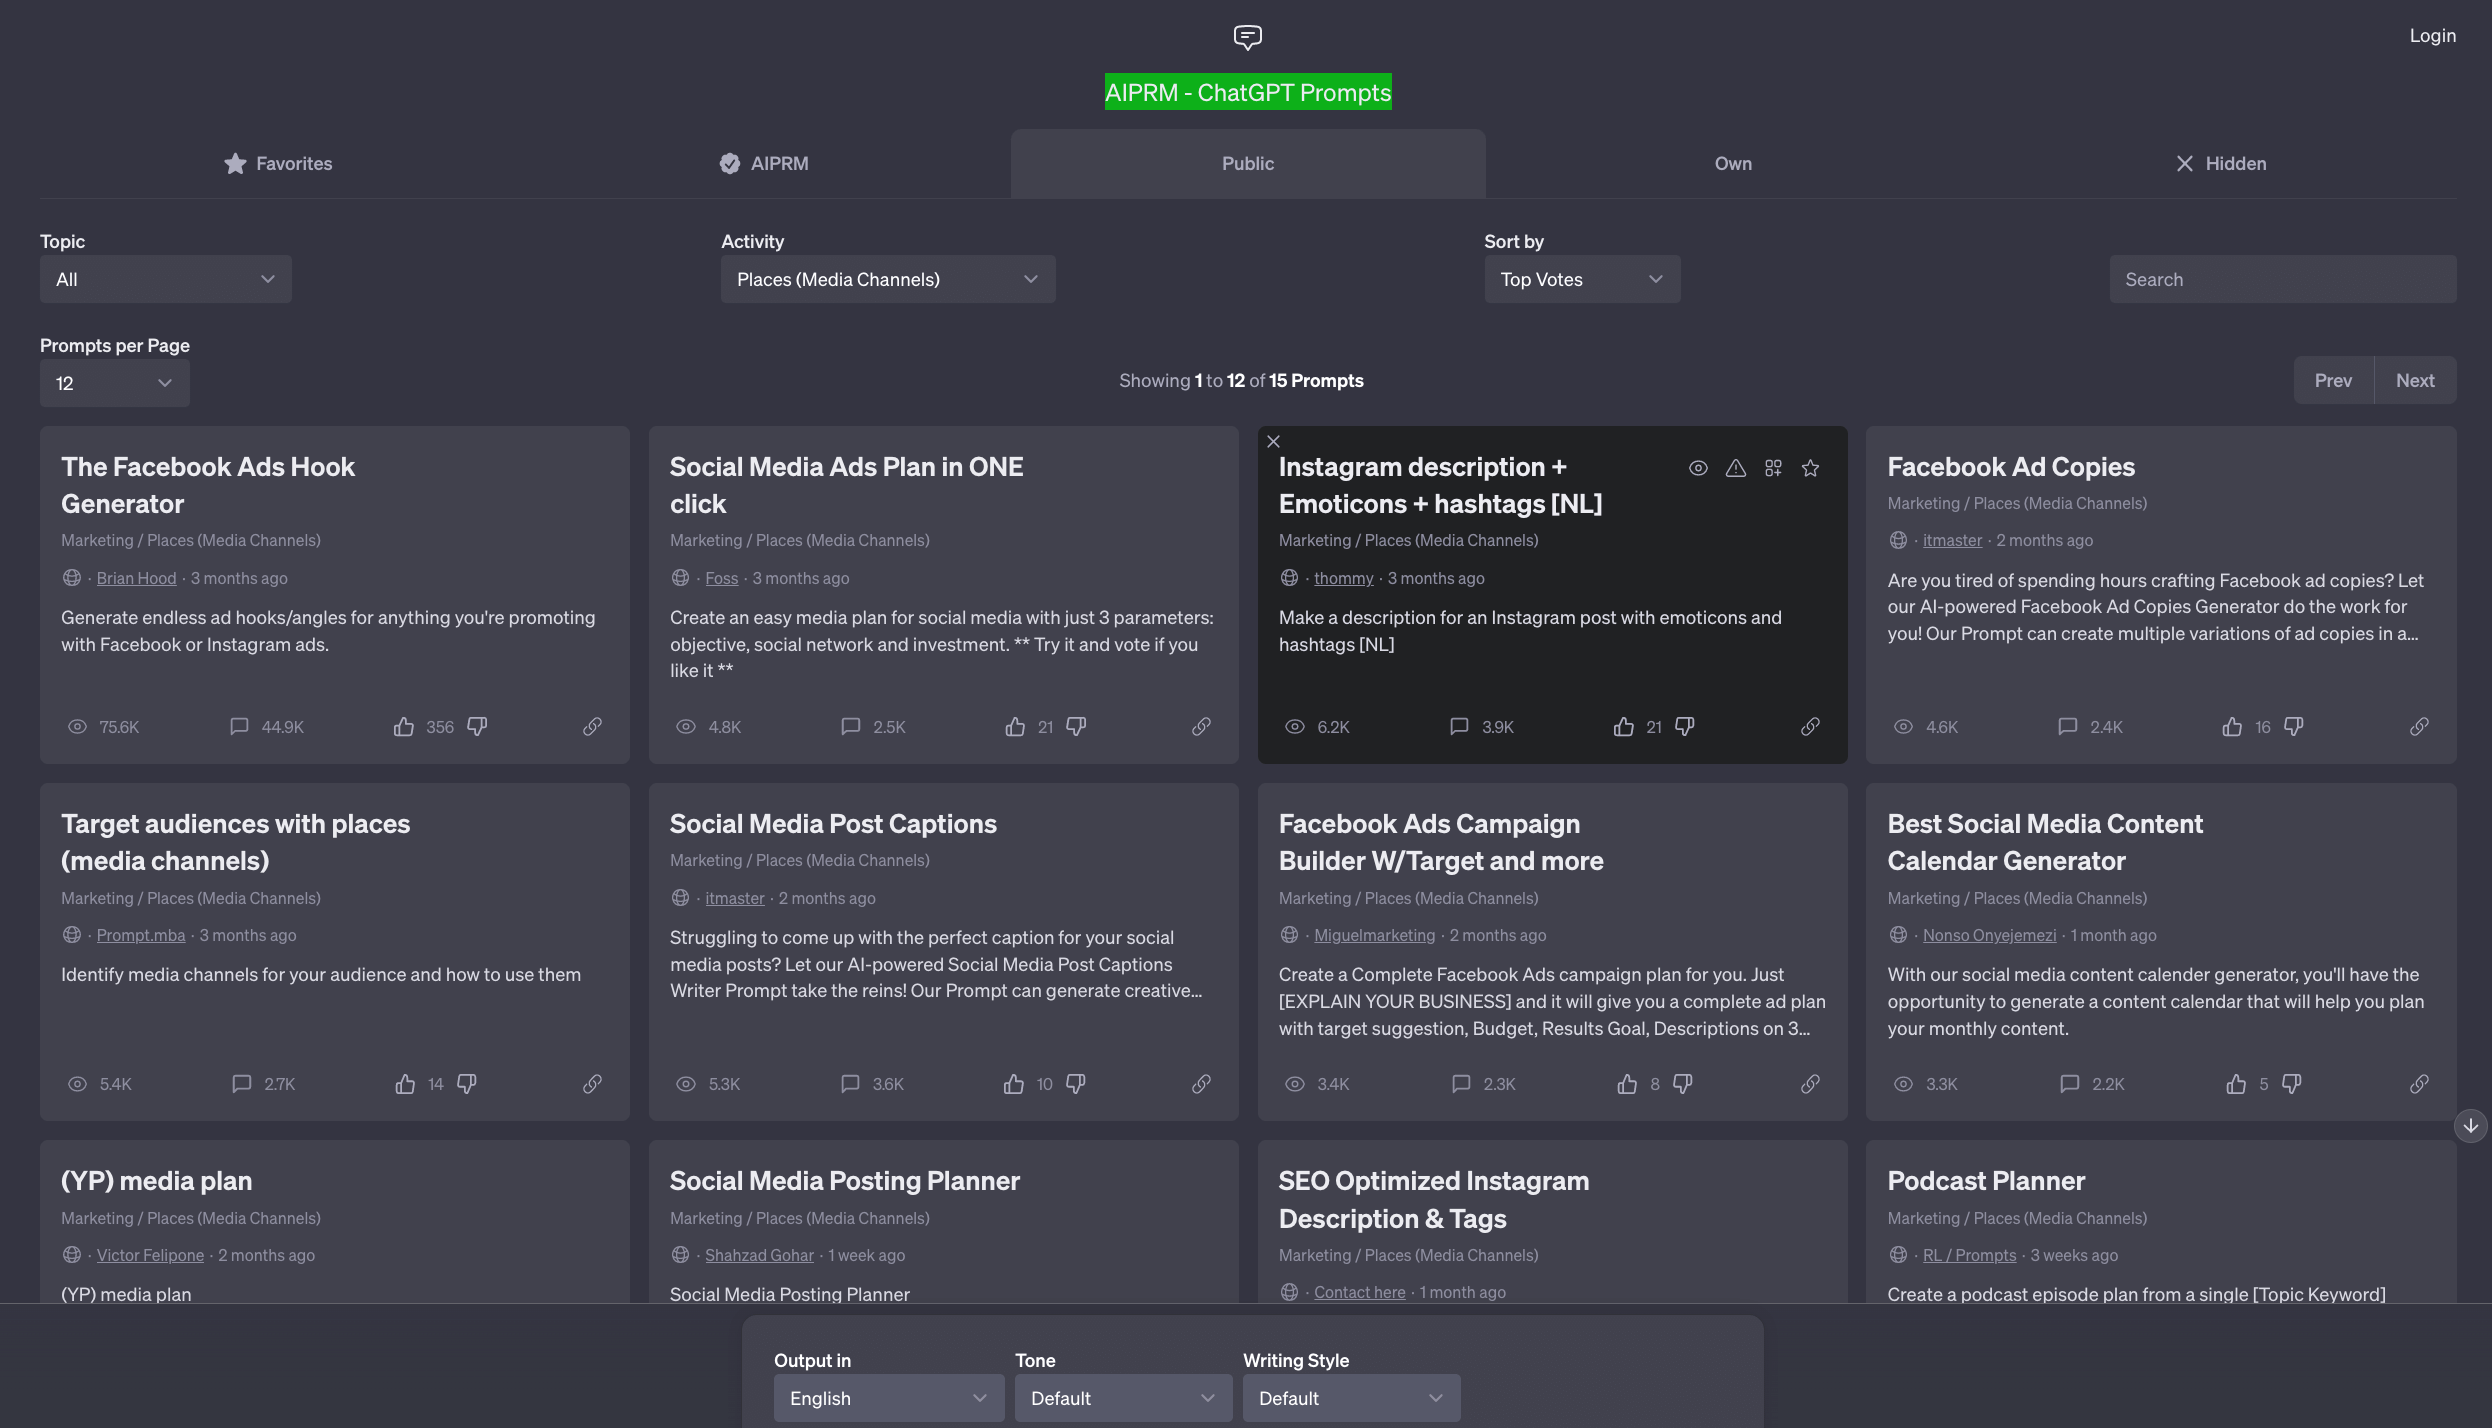The image size is (2492, 1428).
Task: Expand the Sort by Top Votes dropdown
Action: tap(1581, 280)
